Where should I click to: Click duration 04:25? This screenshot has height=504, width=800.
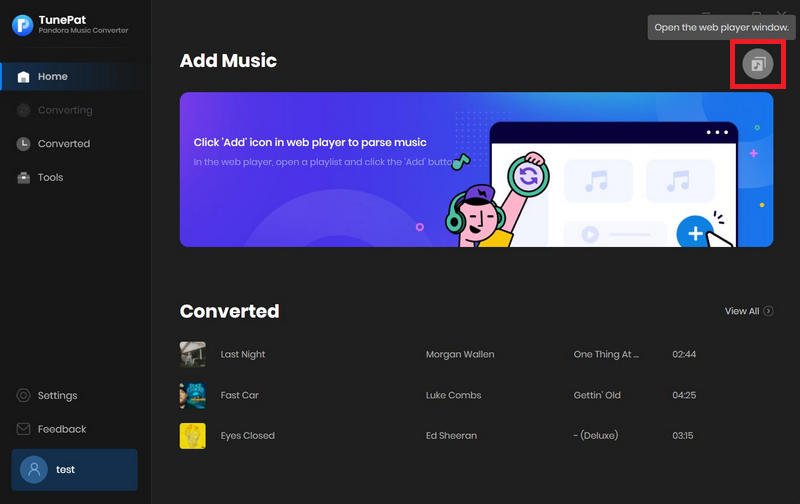684,395
